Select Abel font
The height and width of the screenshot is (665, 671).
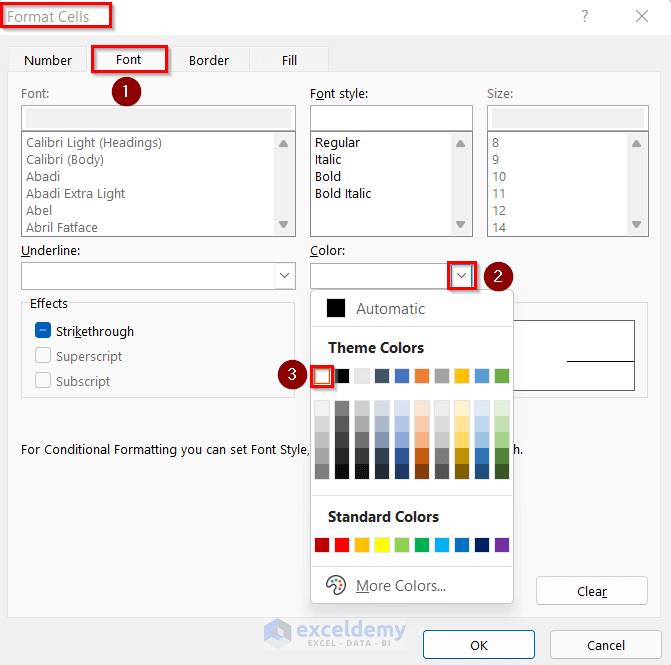coord(39,211)
